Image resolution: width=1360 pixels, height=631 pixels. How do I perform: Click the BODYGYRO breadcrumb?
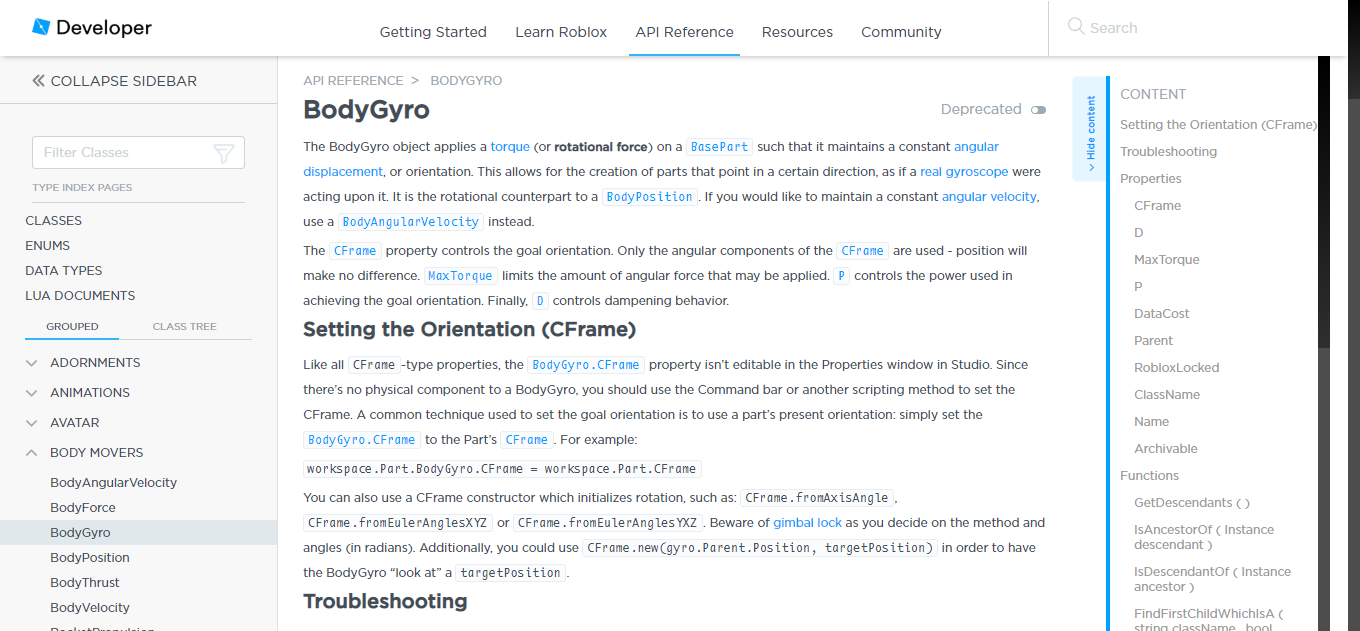[x=466, y=81]
